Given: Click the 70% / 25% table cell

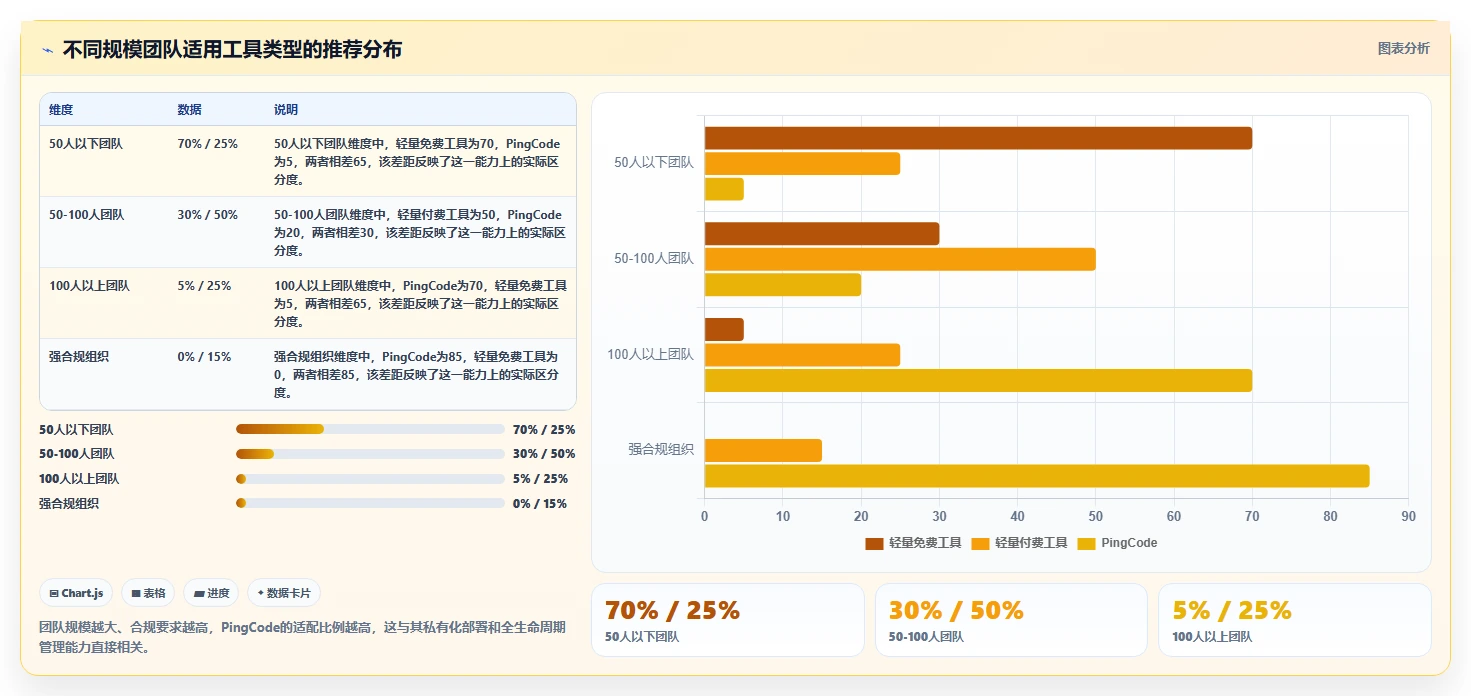Looking at the screenshot, I should click(x=208, y=144).
